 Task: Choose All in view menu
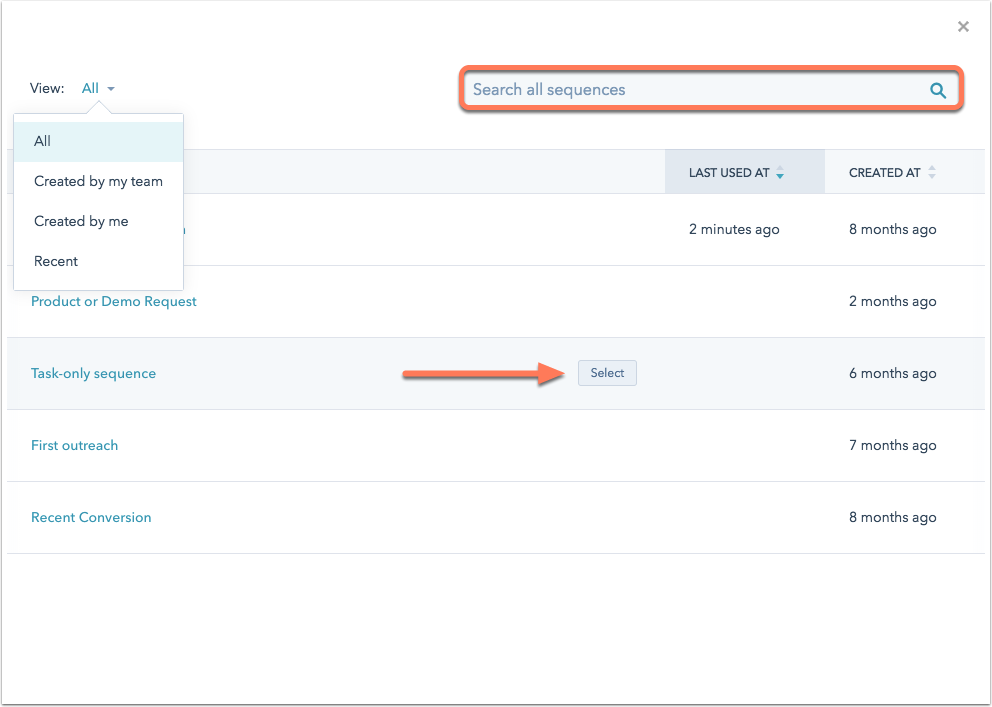click(99, 141)
